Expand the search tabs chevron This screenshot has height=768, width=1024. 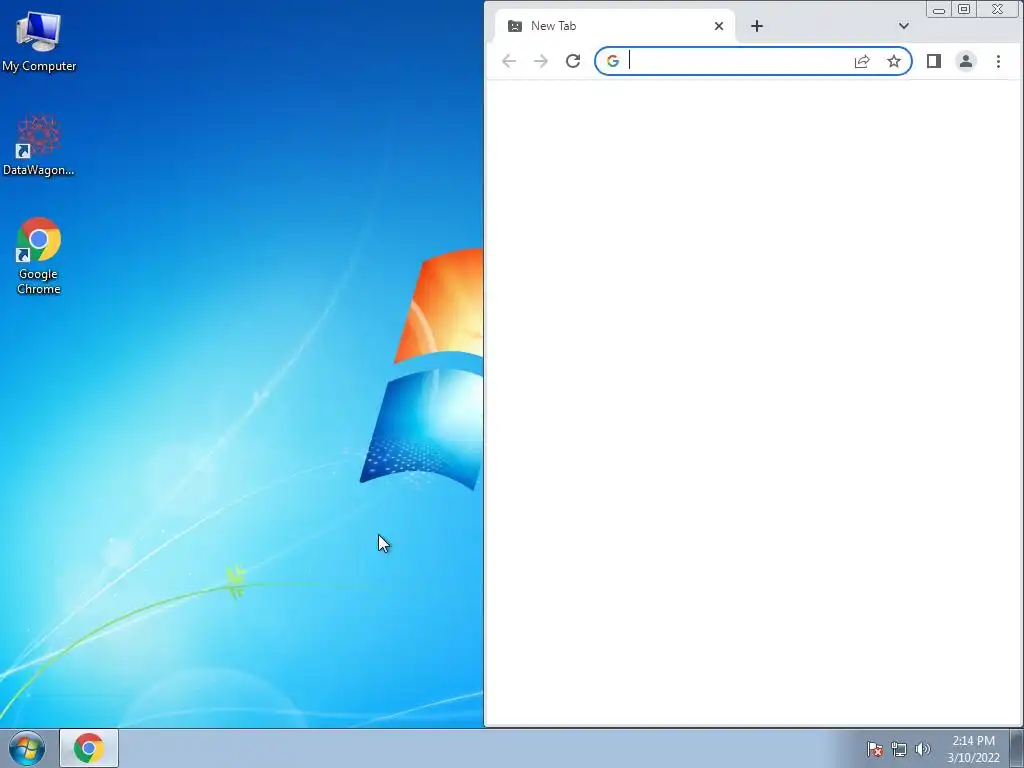tap(903, 26)
